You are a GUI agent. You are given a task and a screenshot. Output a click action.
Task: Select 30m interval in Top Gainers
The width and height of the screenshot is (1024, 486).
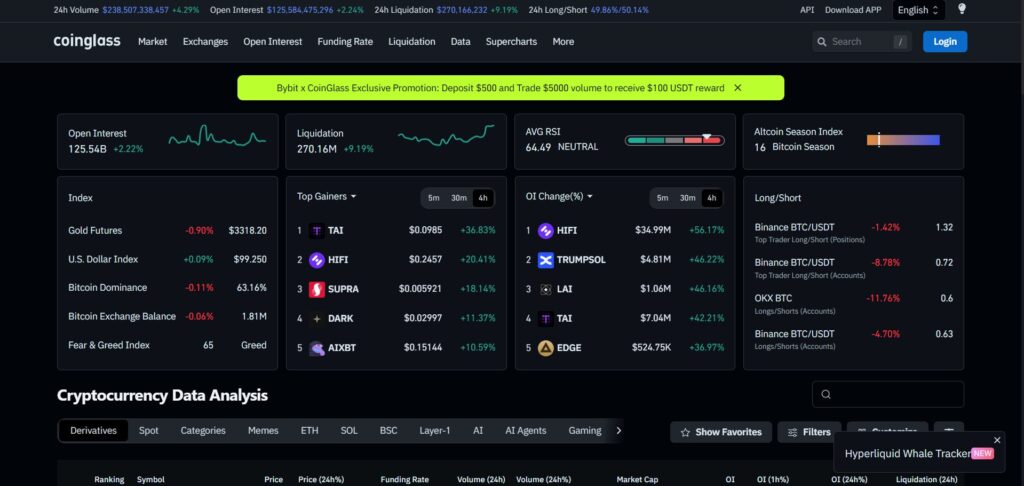pyautogui.click(x=458, y=198)
